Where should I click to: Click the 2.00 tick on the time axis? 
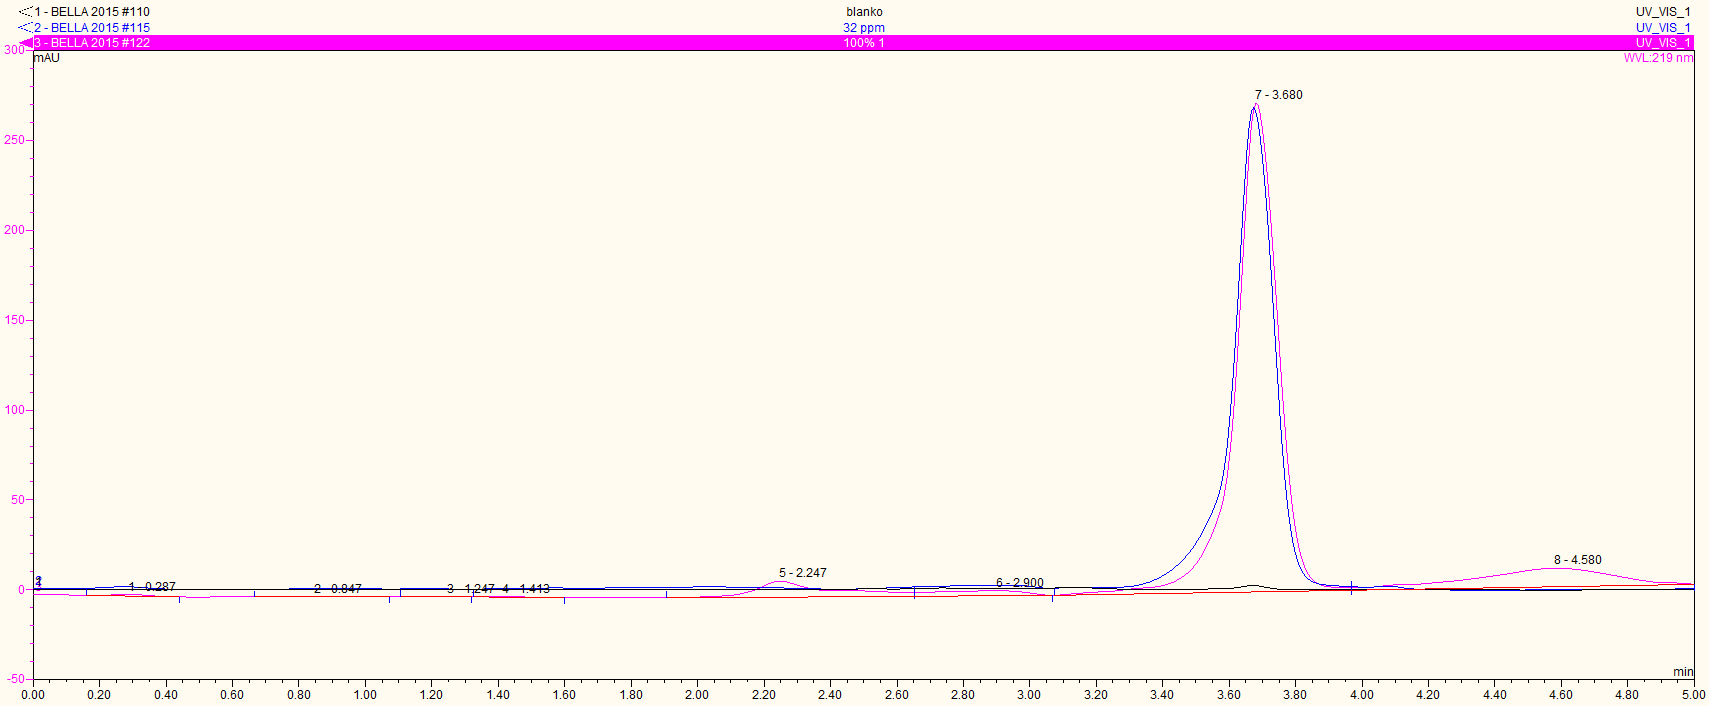[697, 695]
